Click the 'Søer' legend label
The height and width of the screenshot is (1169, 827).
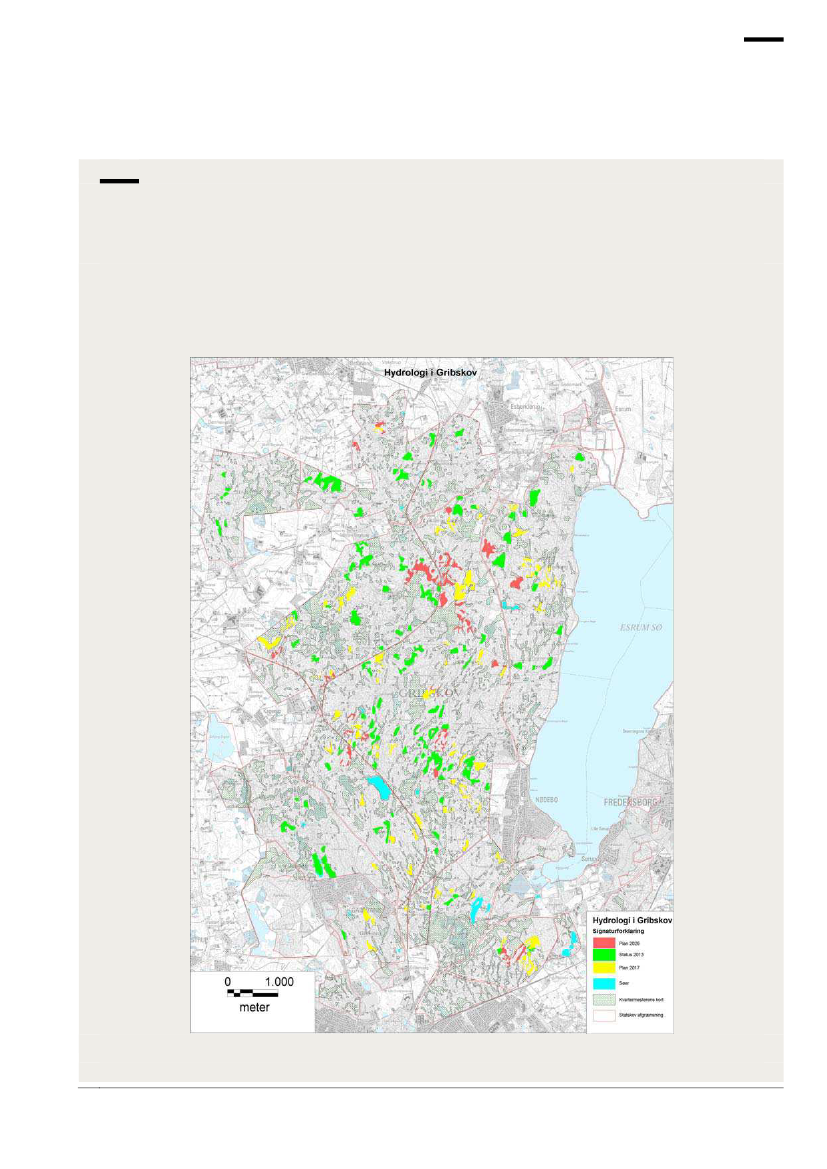coord(623,983)
